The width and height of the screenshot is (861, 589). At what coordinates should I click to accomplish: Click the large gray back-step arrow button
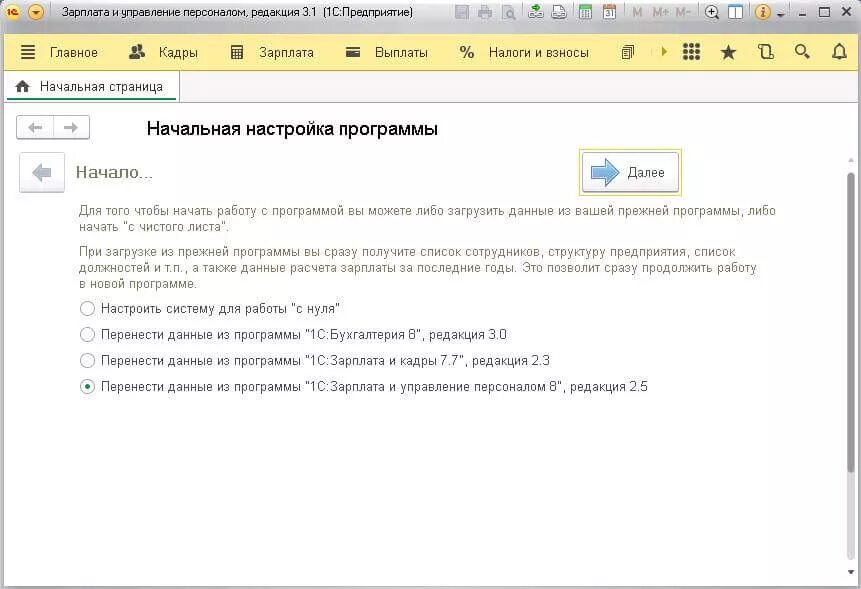[x=42, y=172]
